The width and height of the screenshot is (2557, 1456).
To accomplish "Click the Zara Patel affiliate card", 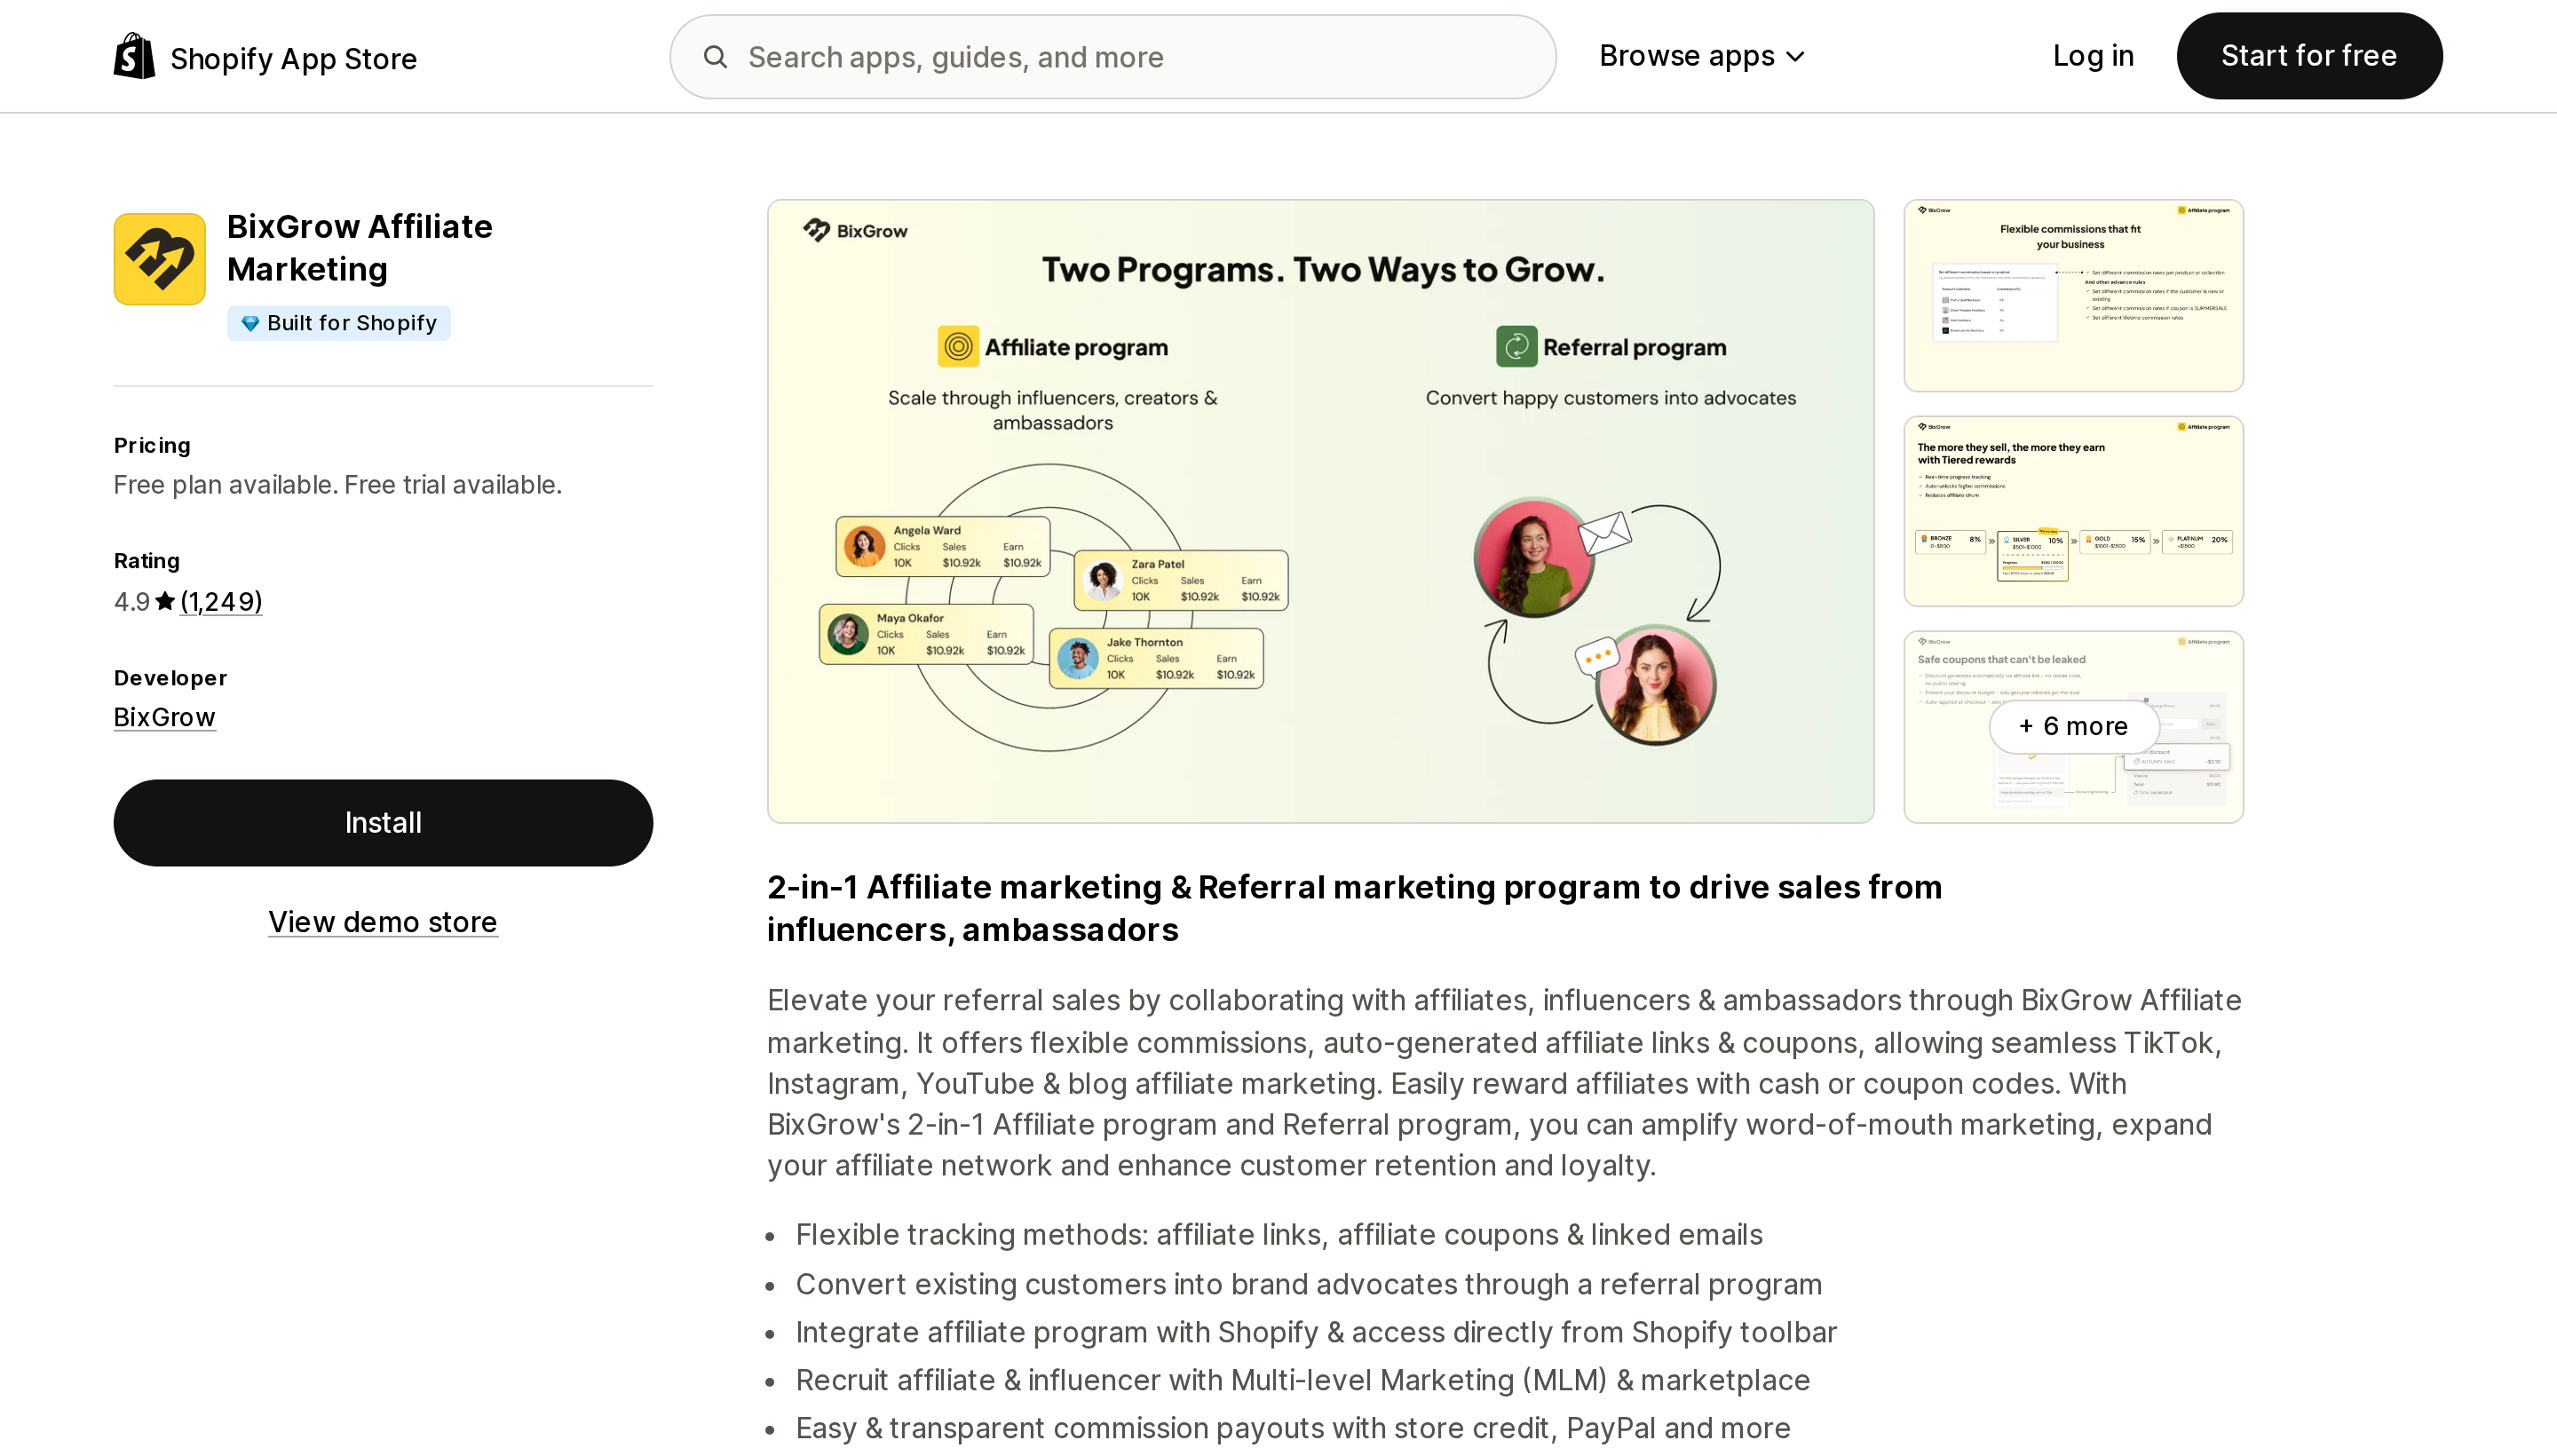I will click(1181, 580).
